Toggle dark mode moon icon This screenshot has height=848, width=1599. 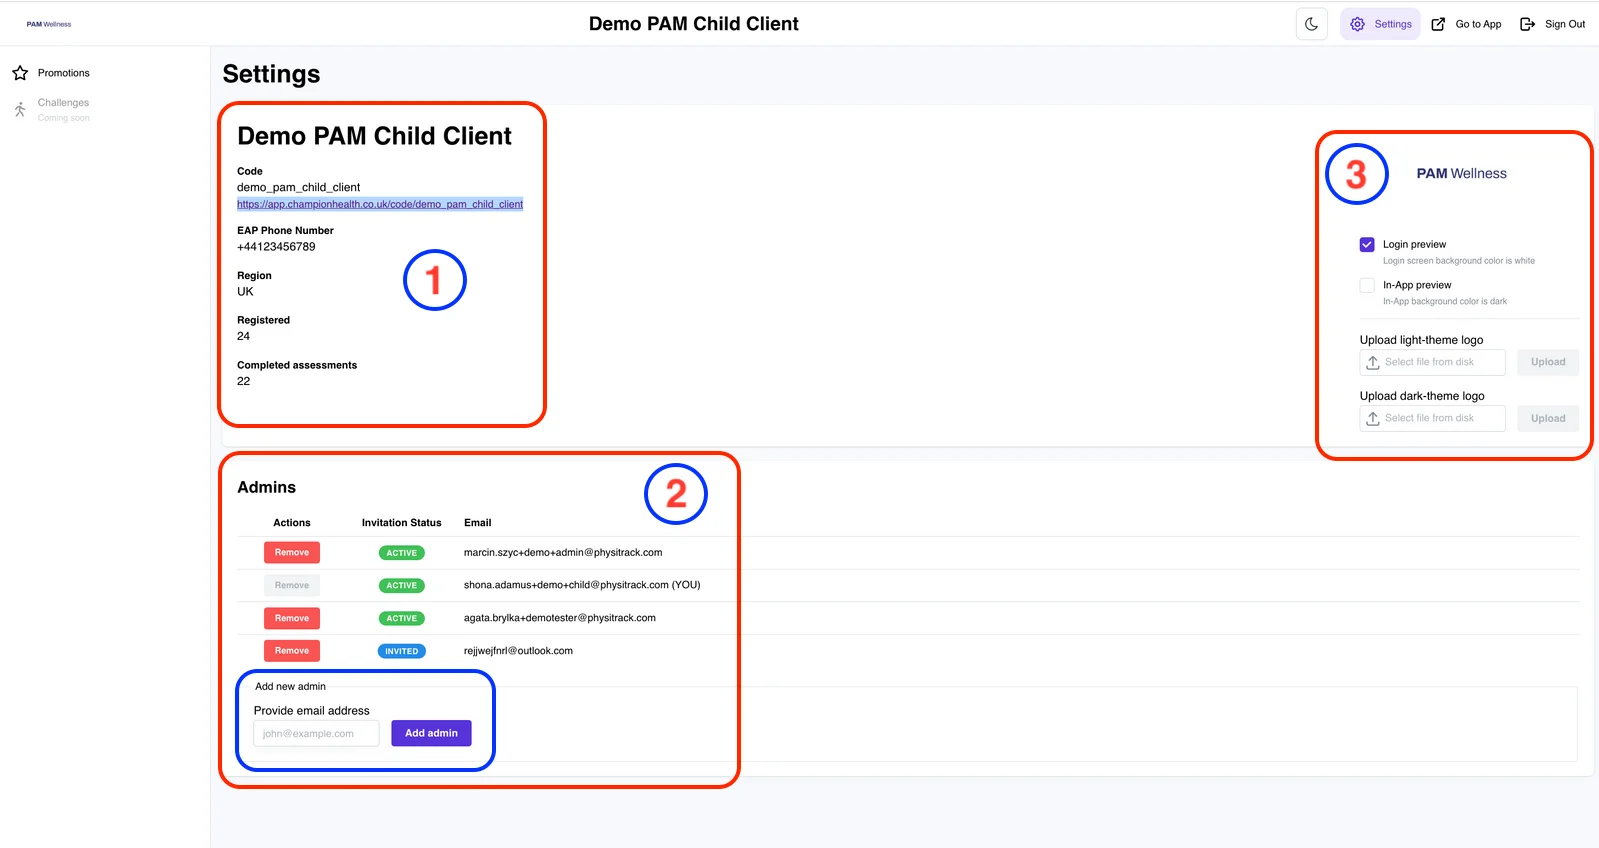click(x=1311, y=24)
